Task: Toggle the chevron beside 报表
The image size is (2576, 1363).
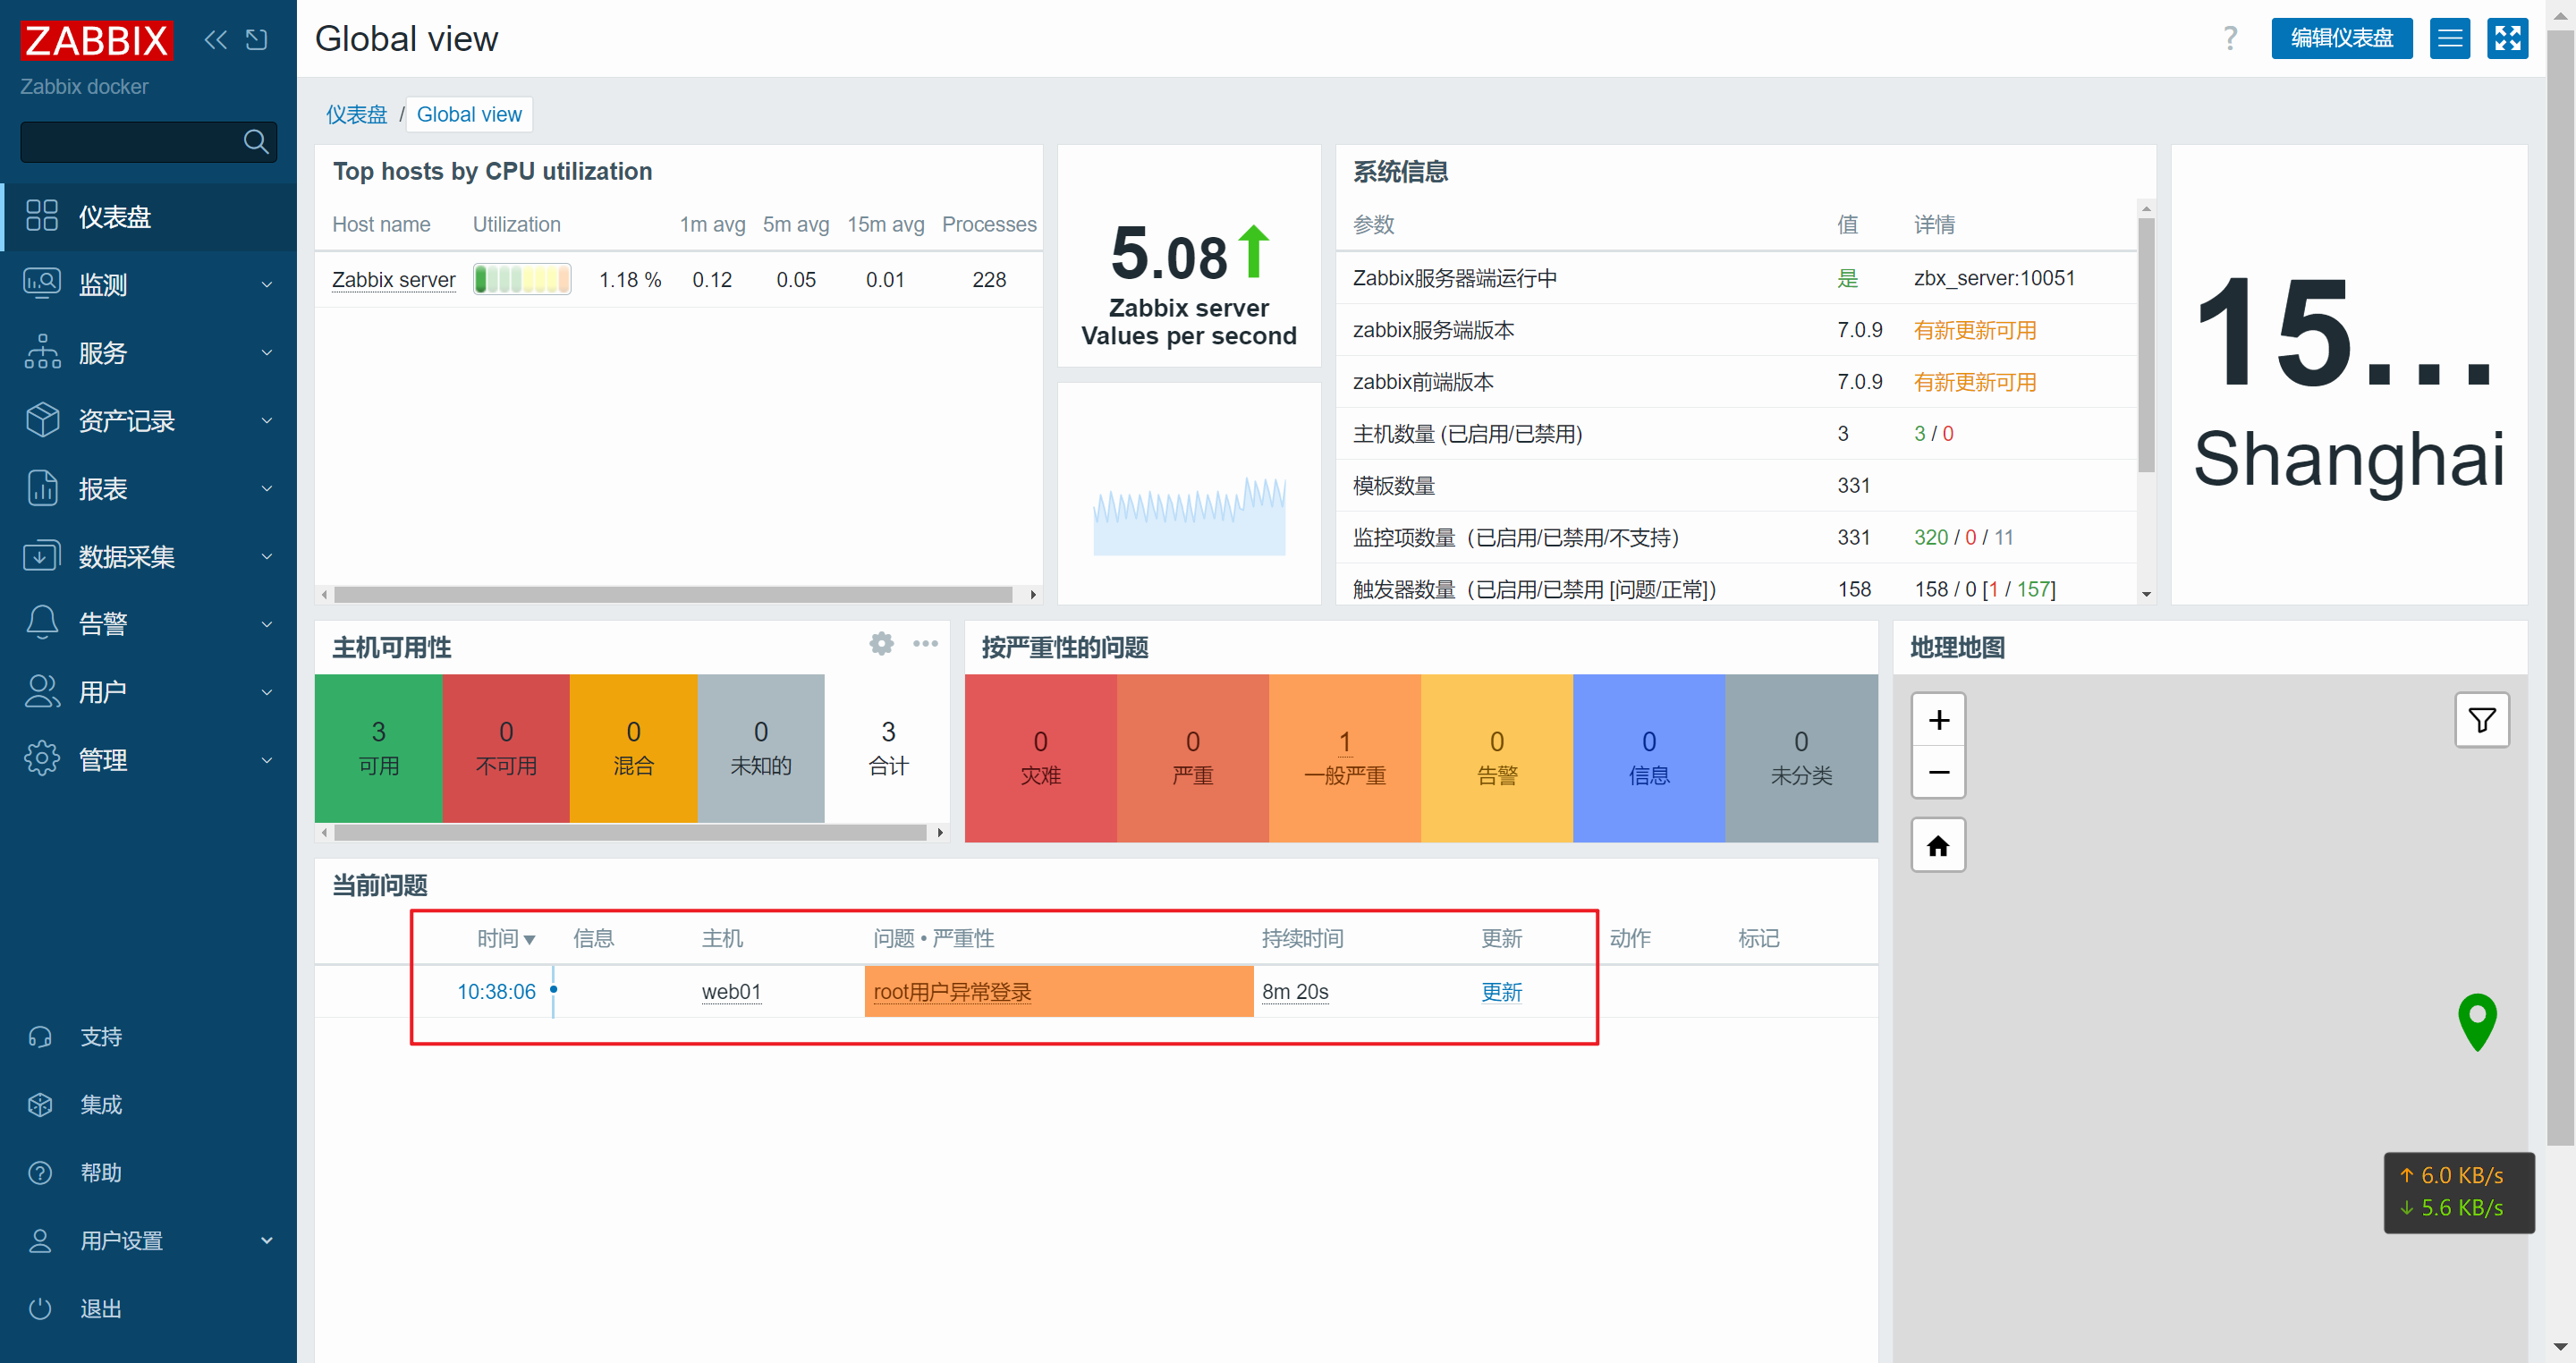Action: (x=266, y=489)
